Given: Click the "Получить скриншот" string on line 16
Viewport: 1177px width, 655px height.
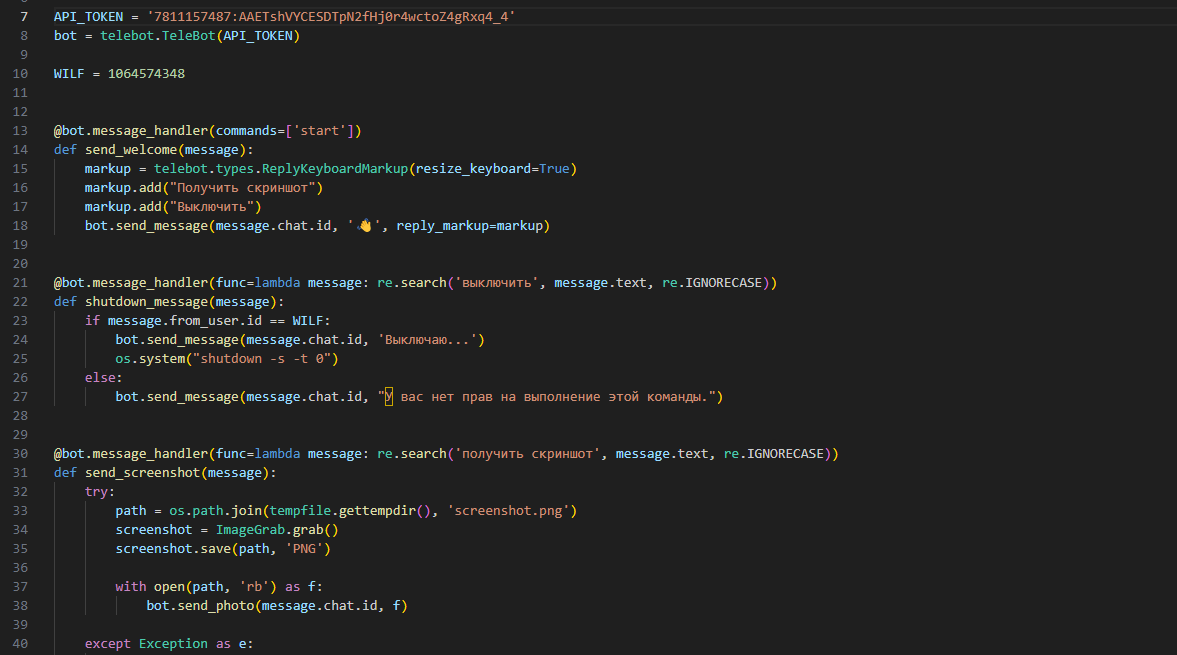Looking at the screenshot, I should coord(242,188).
